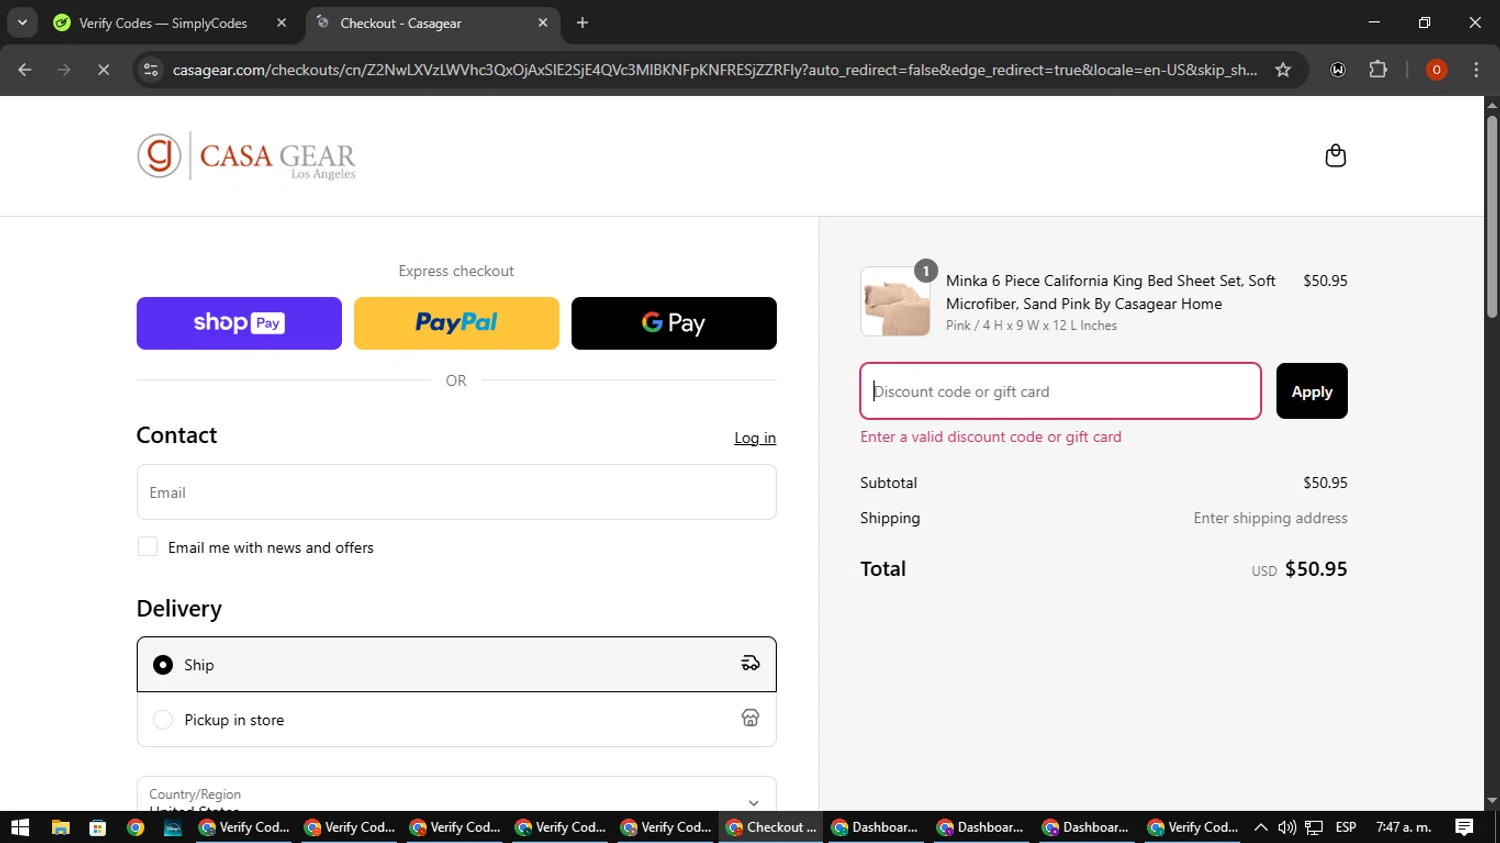Open the clock showing 7:47 a. m.
The image size is (1500, 843).
(1404, 827)
